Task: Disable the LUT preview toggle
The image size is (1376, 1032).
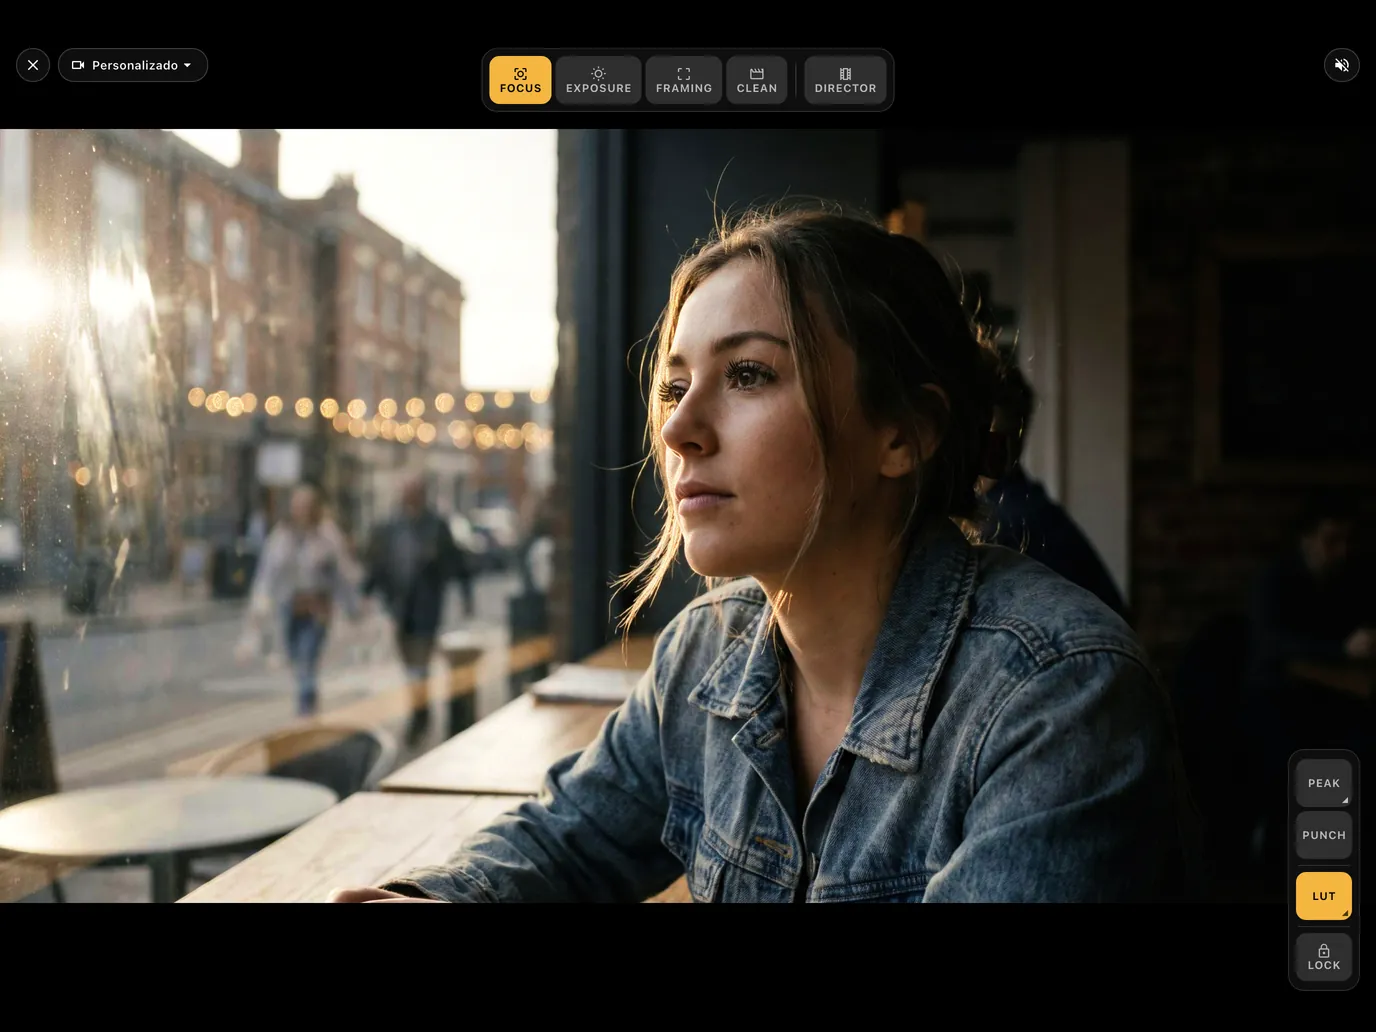Action: [x=1324, y=896]
